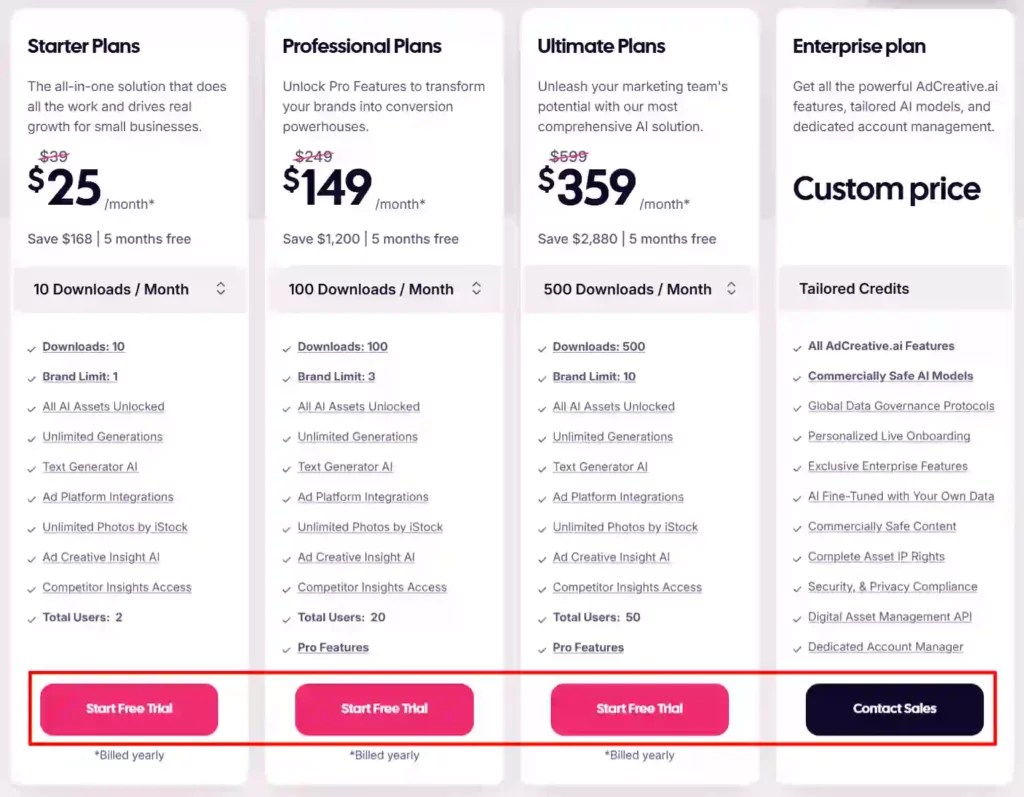Click Unlimited Photos by iStock under Starter
Image resolution: width=1024 pixels, height=797 pixels.
[113, 527]
